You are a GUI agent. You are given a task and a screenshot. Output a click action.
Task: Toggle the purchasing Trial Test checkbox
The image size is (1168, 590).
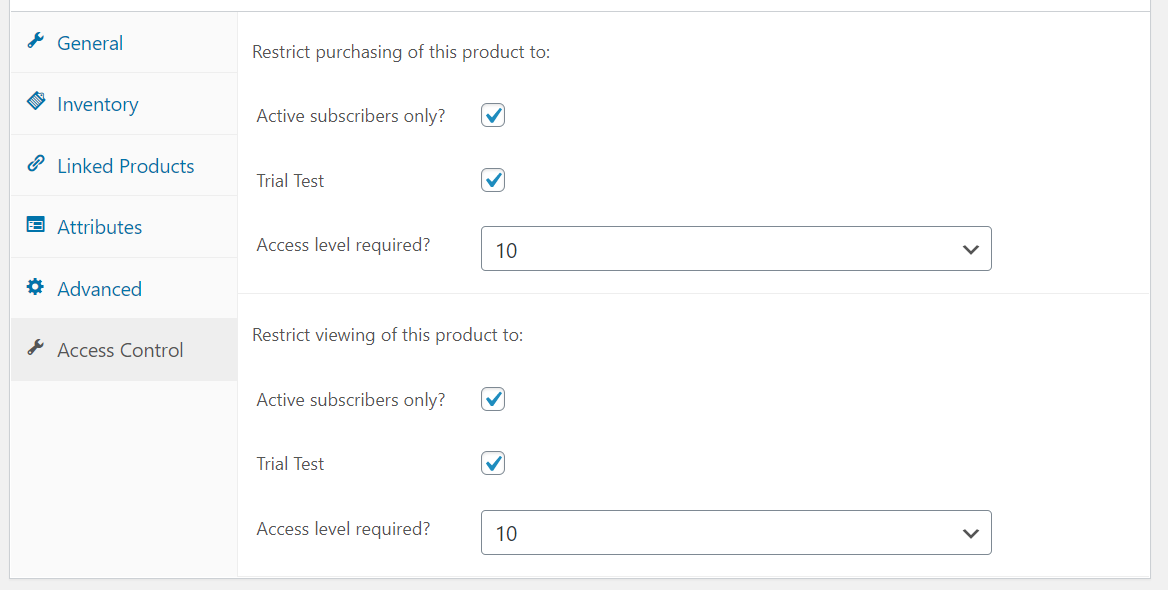[493, 181]
